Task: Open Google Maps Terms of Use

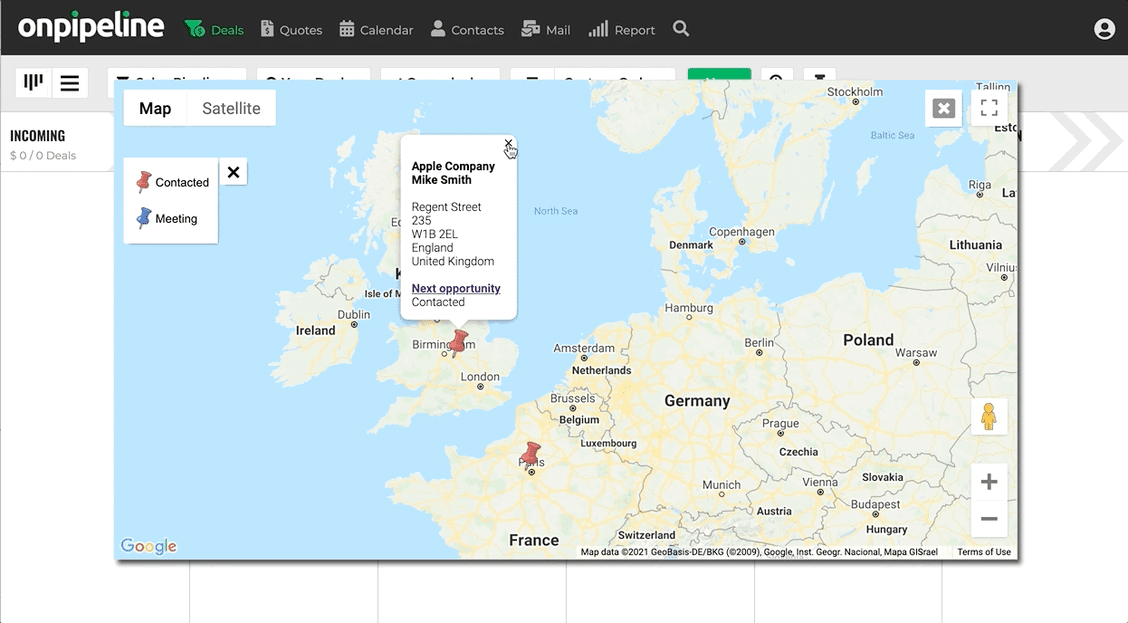Action: [983, 552]
